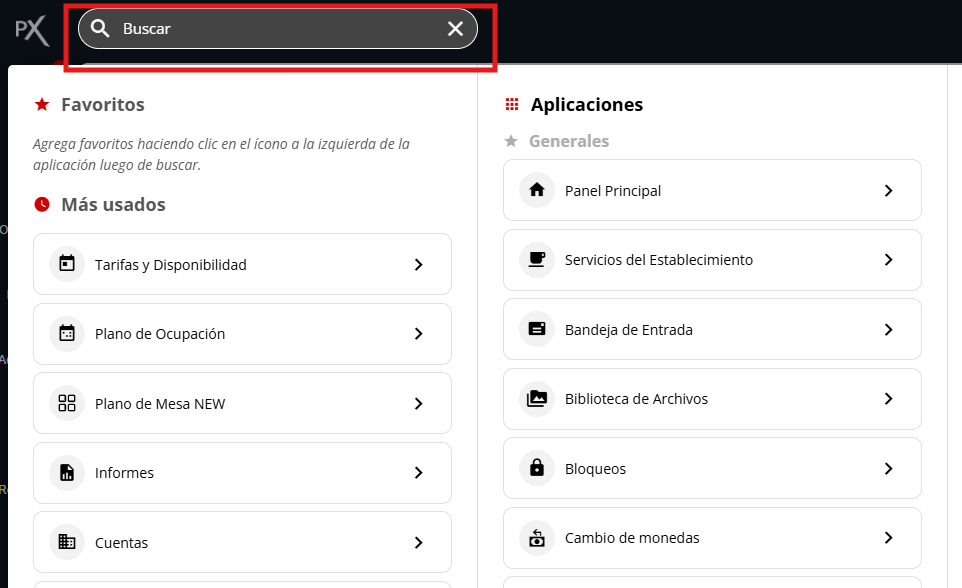This screenshot has width=962, height=588.
Task: Toggle the star next to Generales
Action: [512, 141]
